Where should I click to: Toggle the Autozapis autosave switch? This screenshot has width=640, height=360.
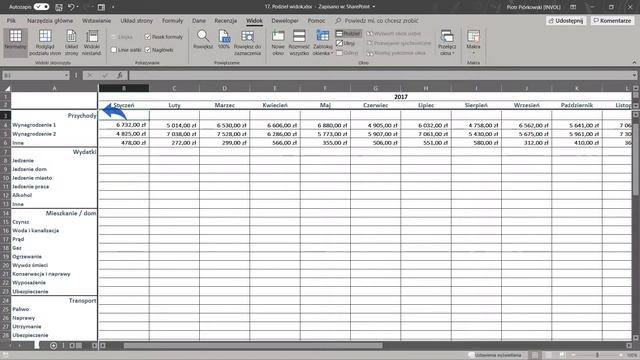tap(41, 7)
